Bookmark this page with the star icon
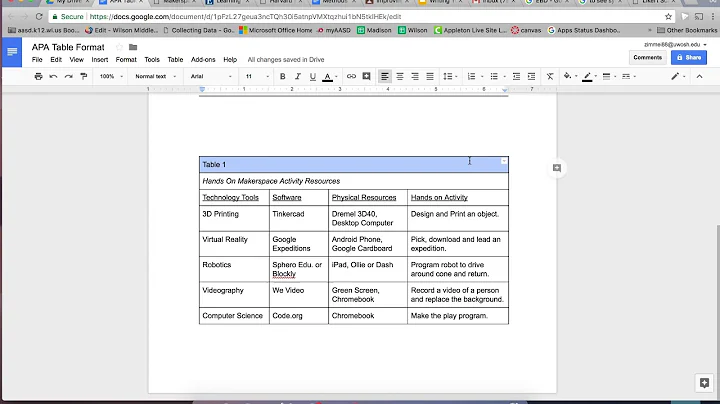The height and width of the screenshot is (404, 720). click(668, 17)
